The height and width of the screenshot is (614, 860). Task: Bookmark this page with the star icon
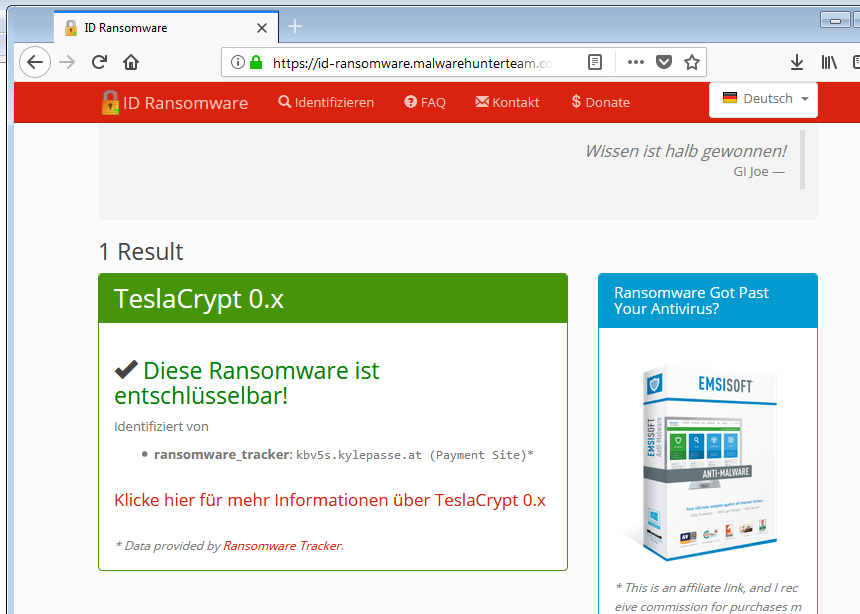click(x=692, y=62)
